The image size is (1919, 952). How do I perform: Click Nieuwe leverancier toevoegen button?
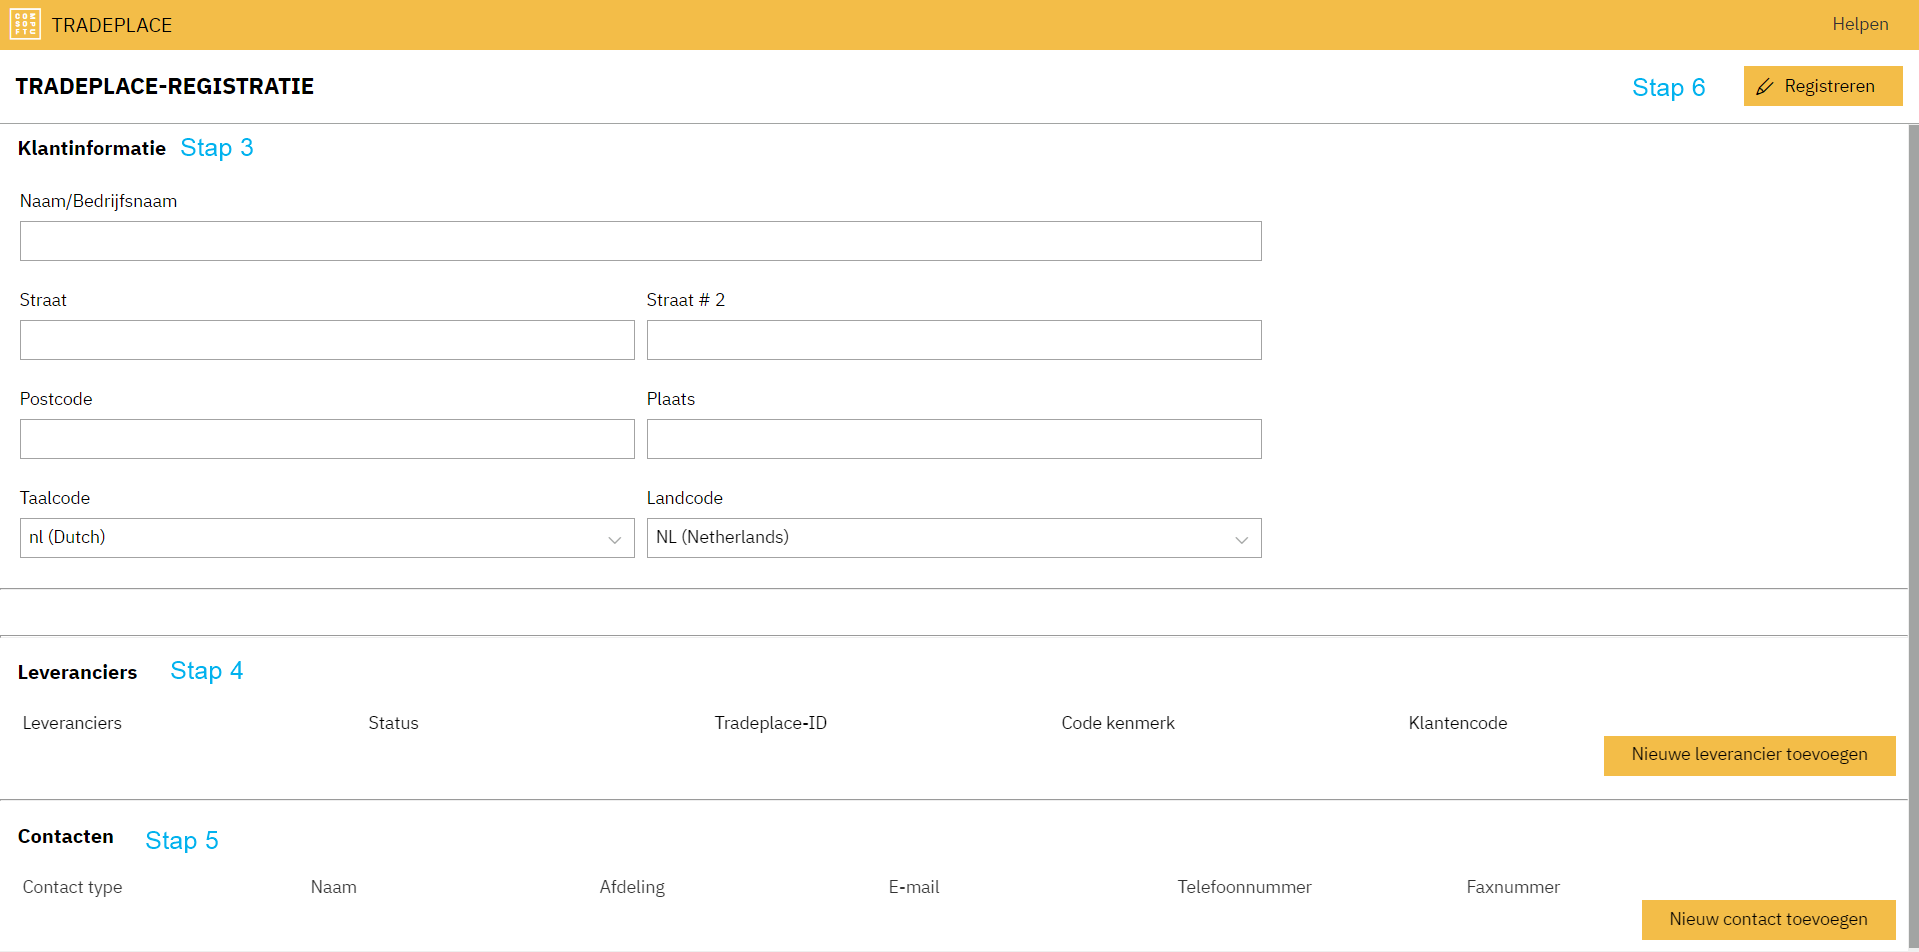coord(1748,755)
